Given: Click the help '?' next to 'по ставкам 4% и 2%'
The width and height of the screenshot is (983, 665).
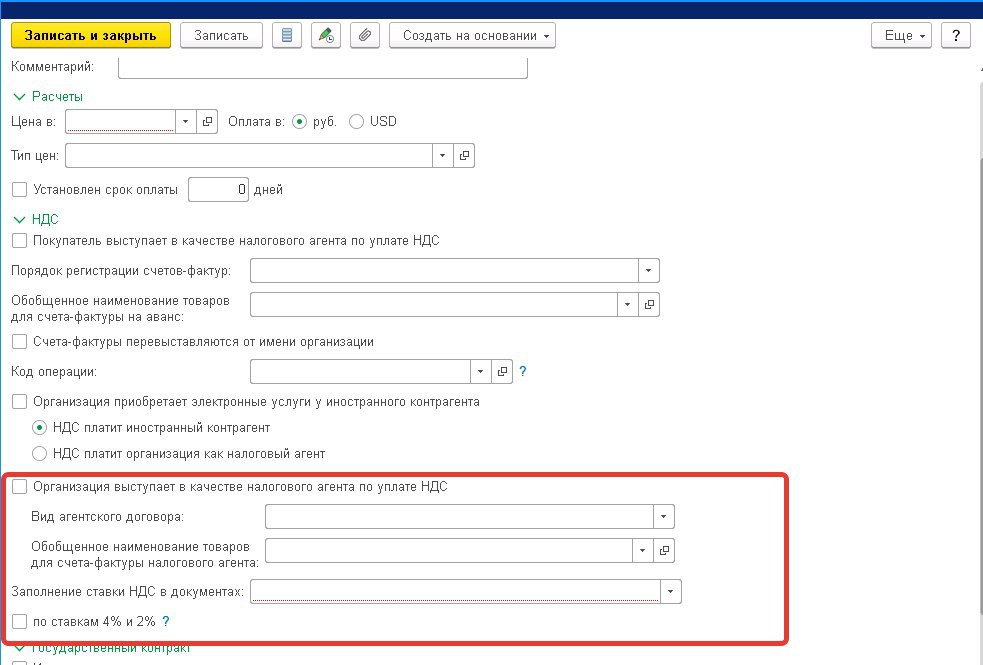Looking at the screenshot, I should point(166,622).
